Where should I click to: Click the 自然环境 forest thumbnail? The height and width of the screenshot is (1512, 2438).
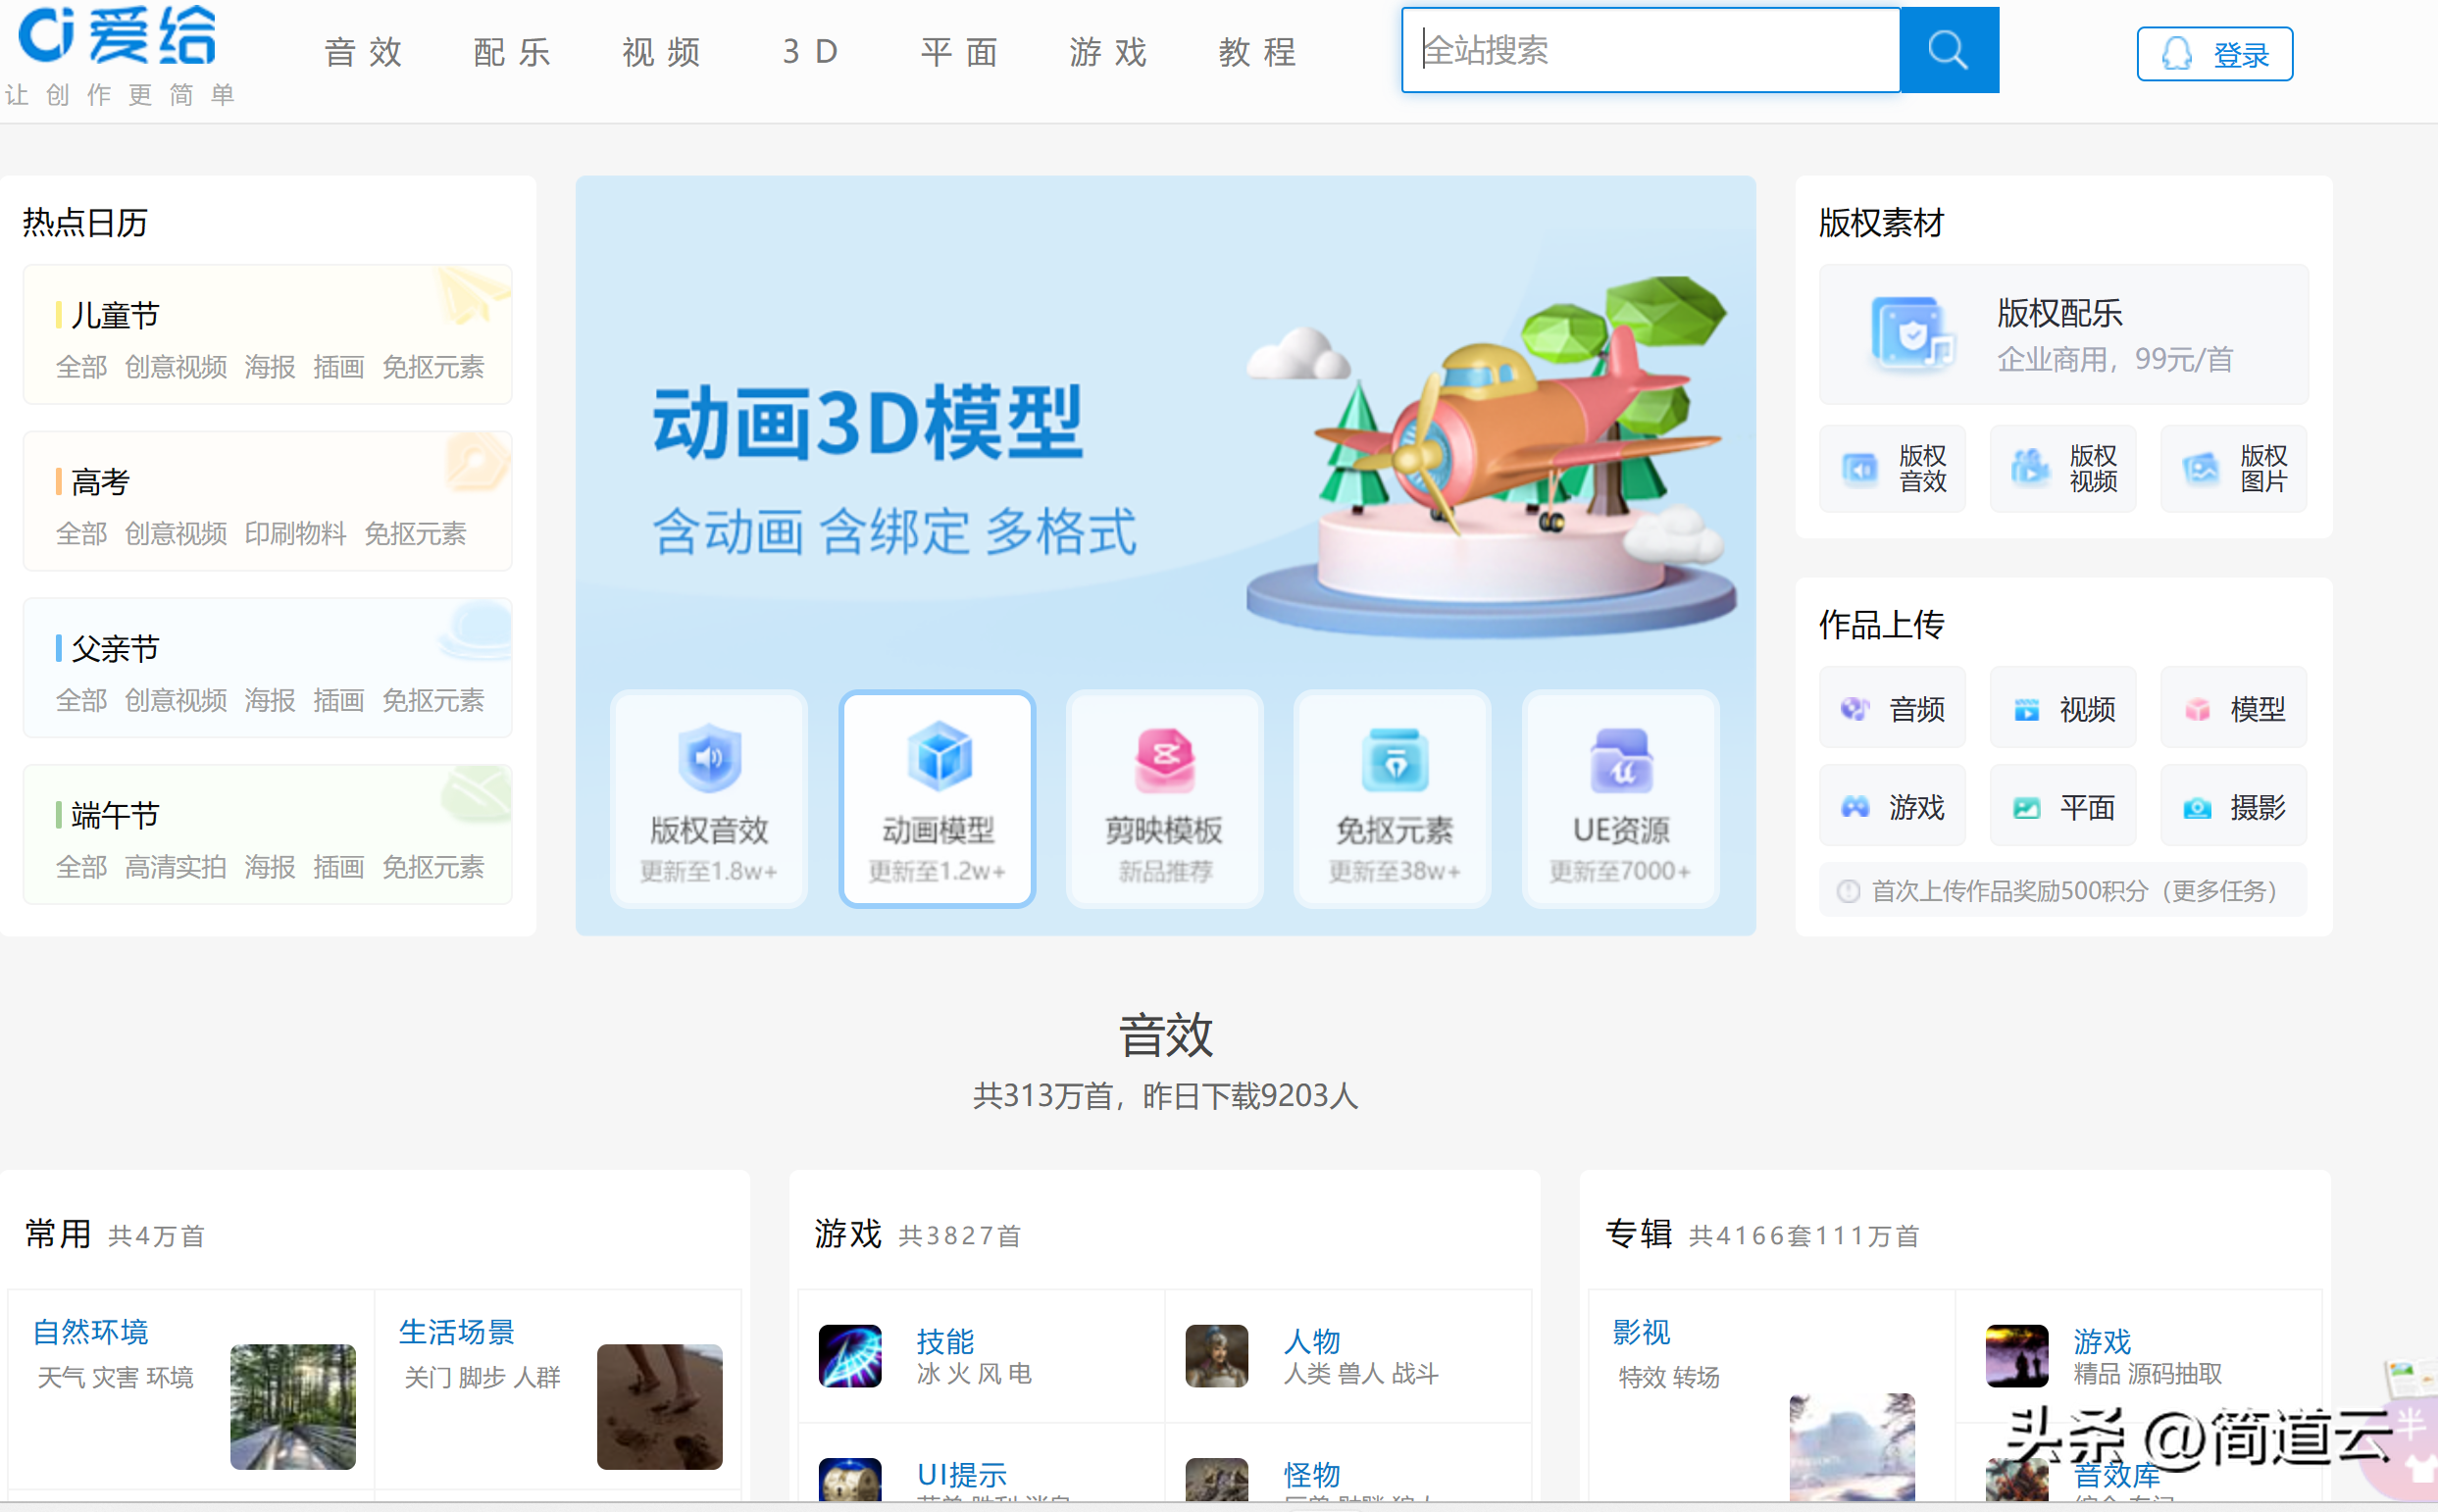[x=293, y=1407]
